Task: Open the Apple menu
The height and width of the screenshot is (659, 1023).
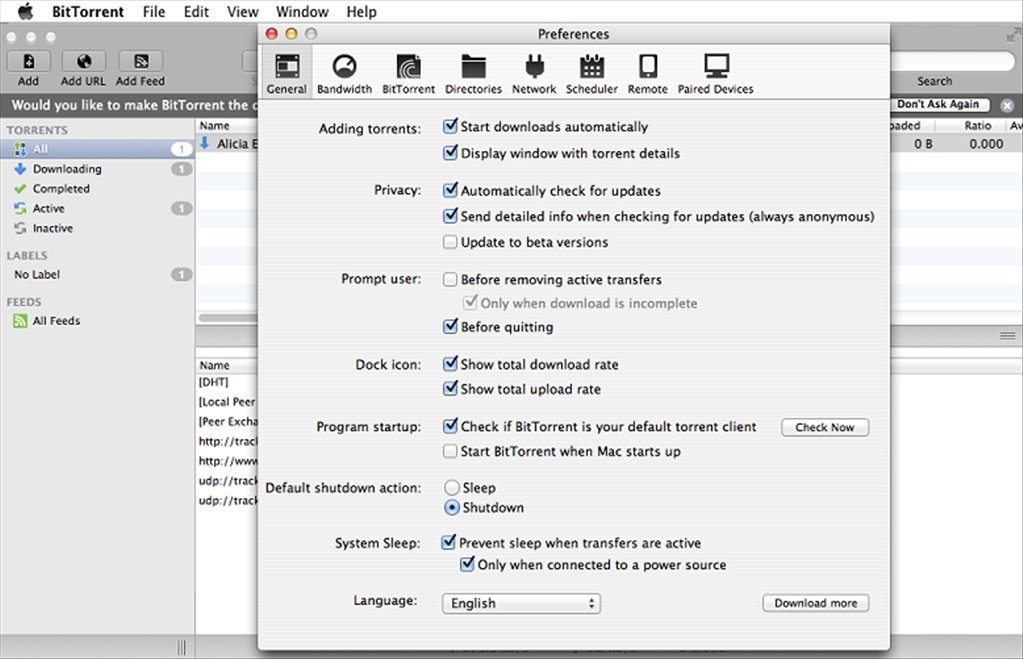Action: [25, 11]
